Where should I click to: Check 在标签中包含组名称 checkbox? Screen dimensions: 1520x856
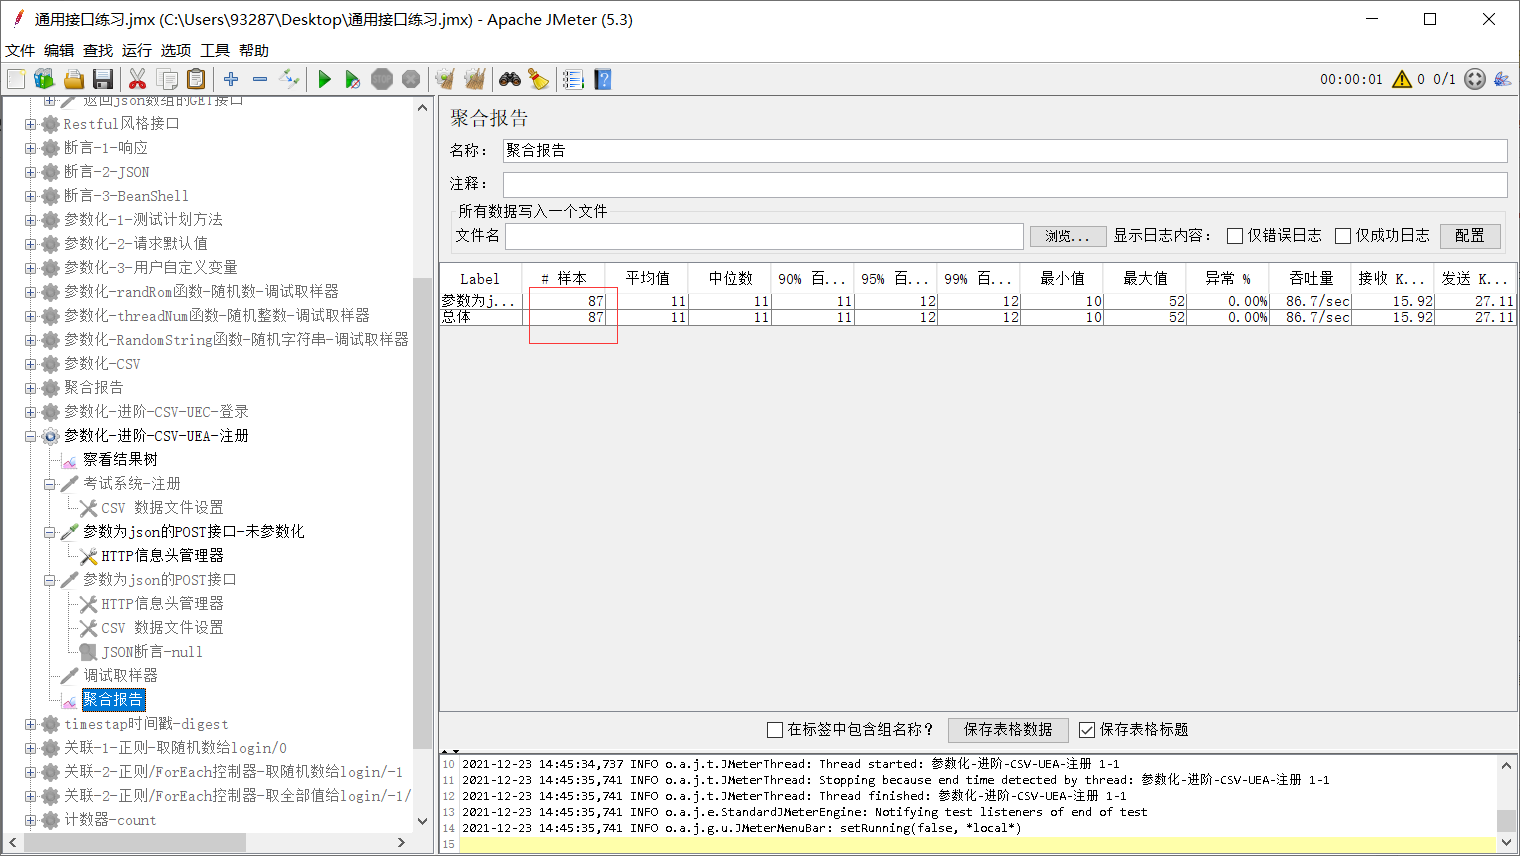[775, 730]
